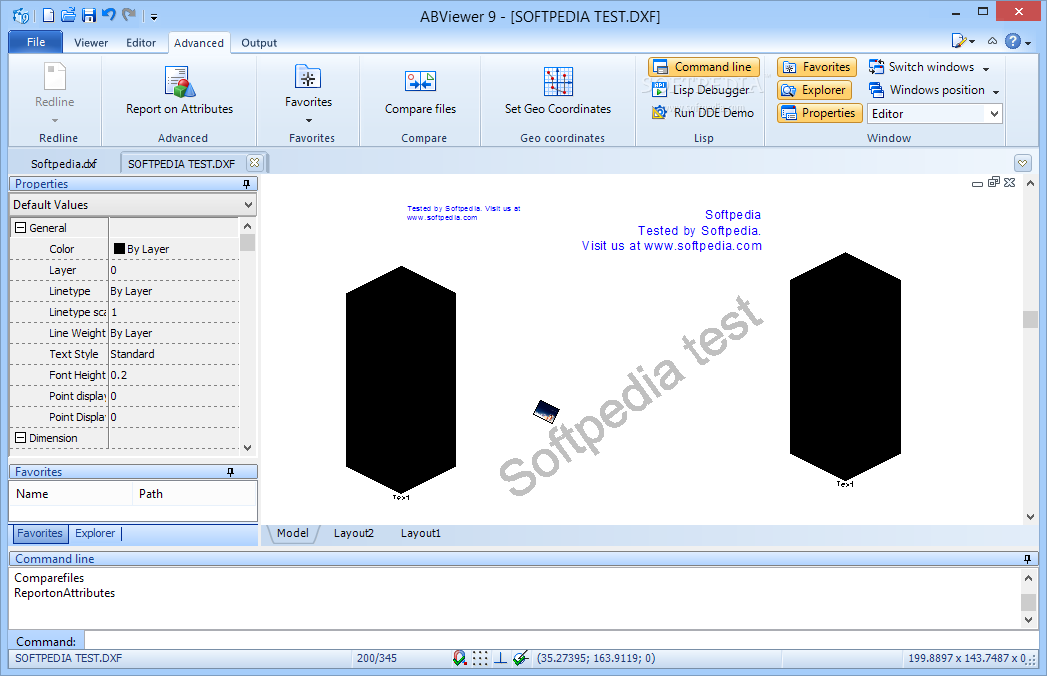Toggle the Command line panel button
The image size is (1047, 676).
[704, 67]
